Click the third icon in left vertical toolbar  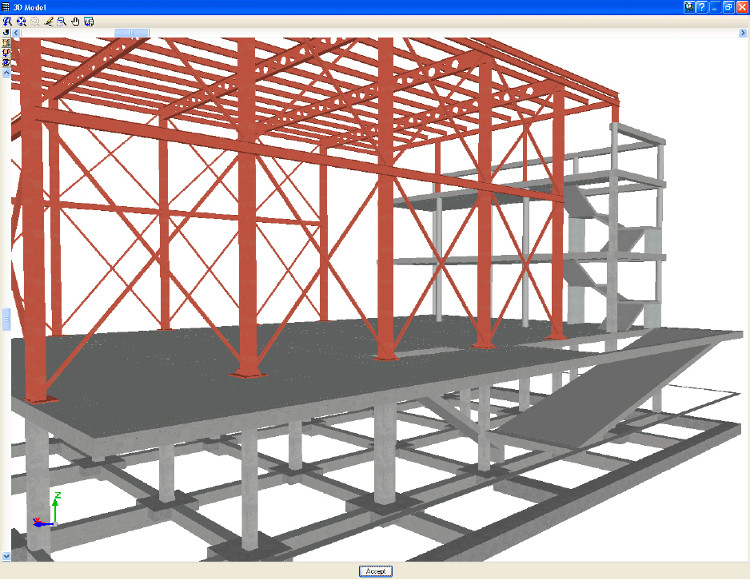point(6,53)
